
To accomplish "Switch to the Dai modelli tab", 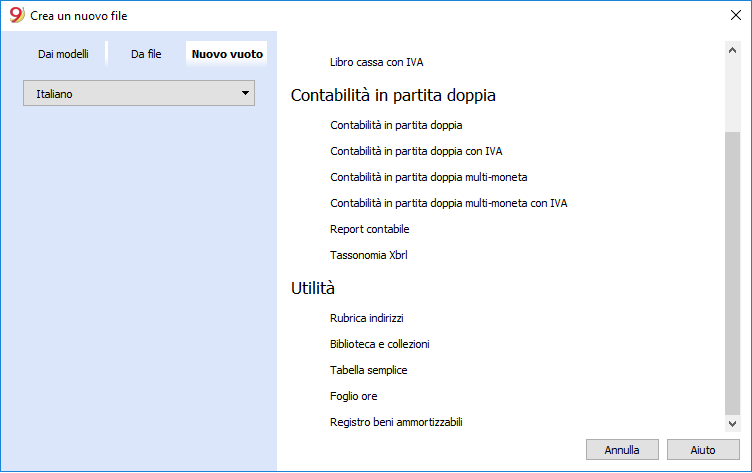I will (x=63, y=54).
